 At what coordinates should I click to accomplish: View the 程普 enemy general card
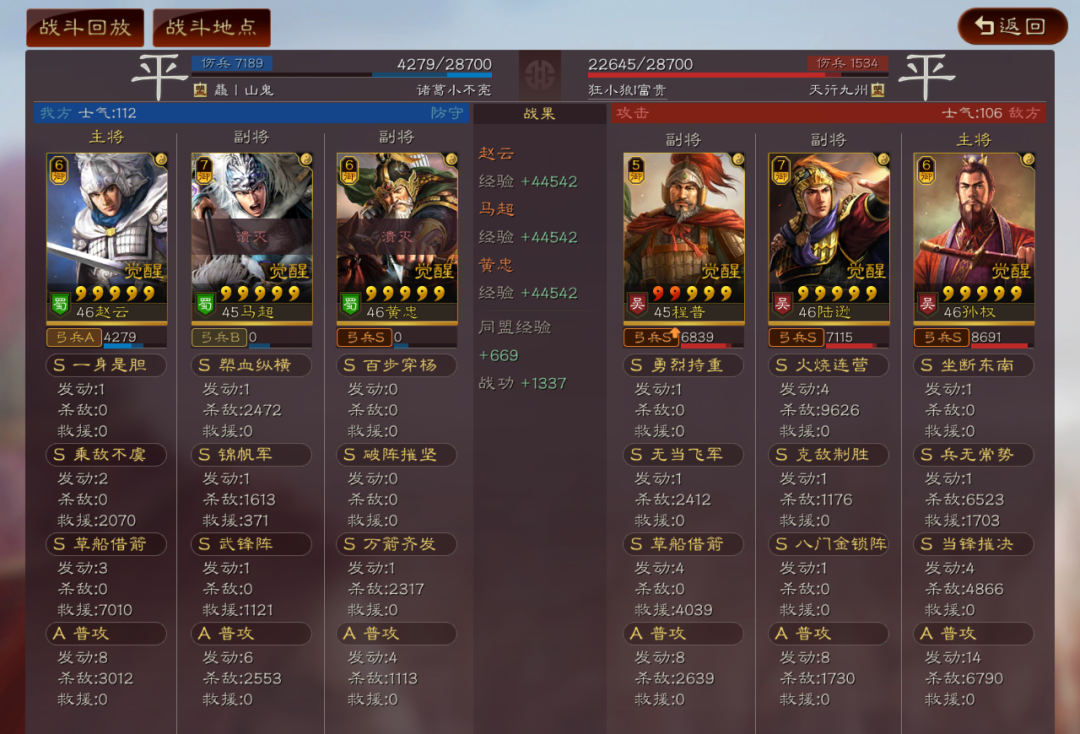point(683,238)
